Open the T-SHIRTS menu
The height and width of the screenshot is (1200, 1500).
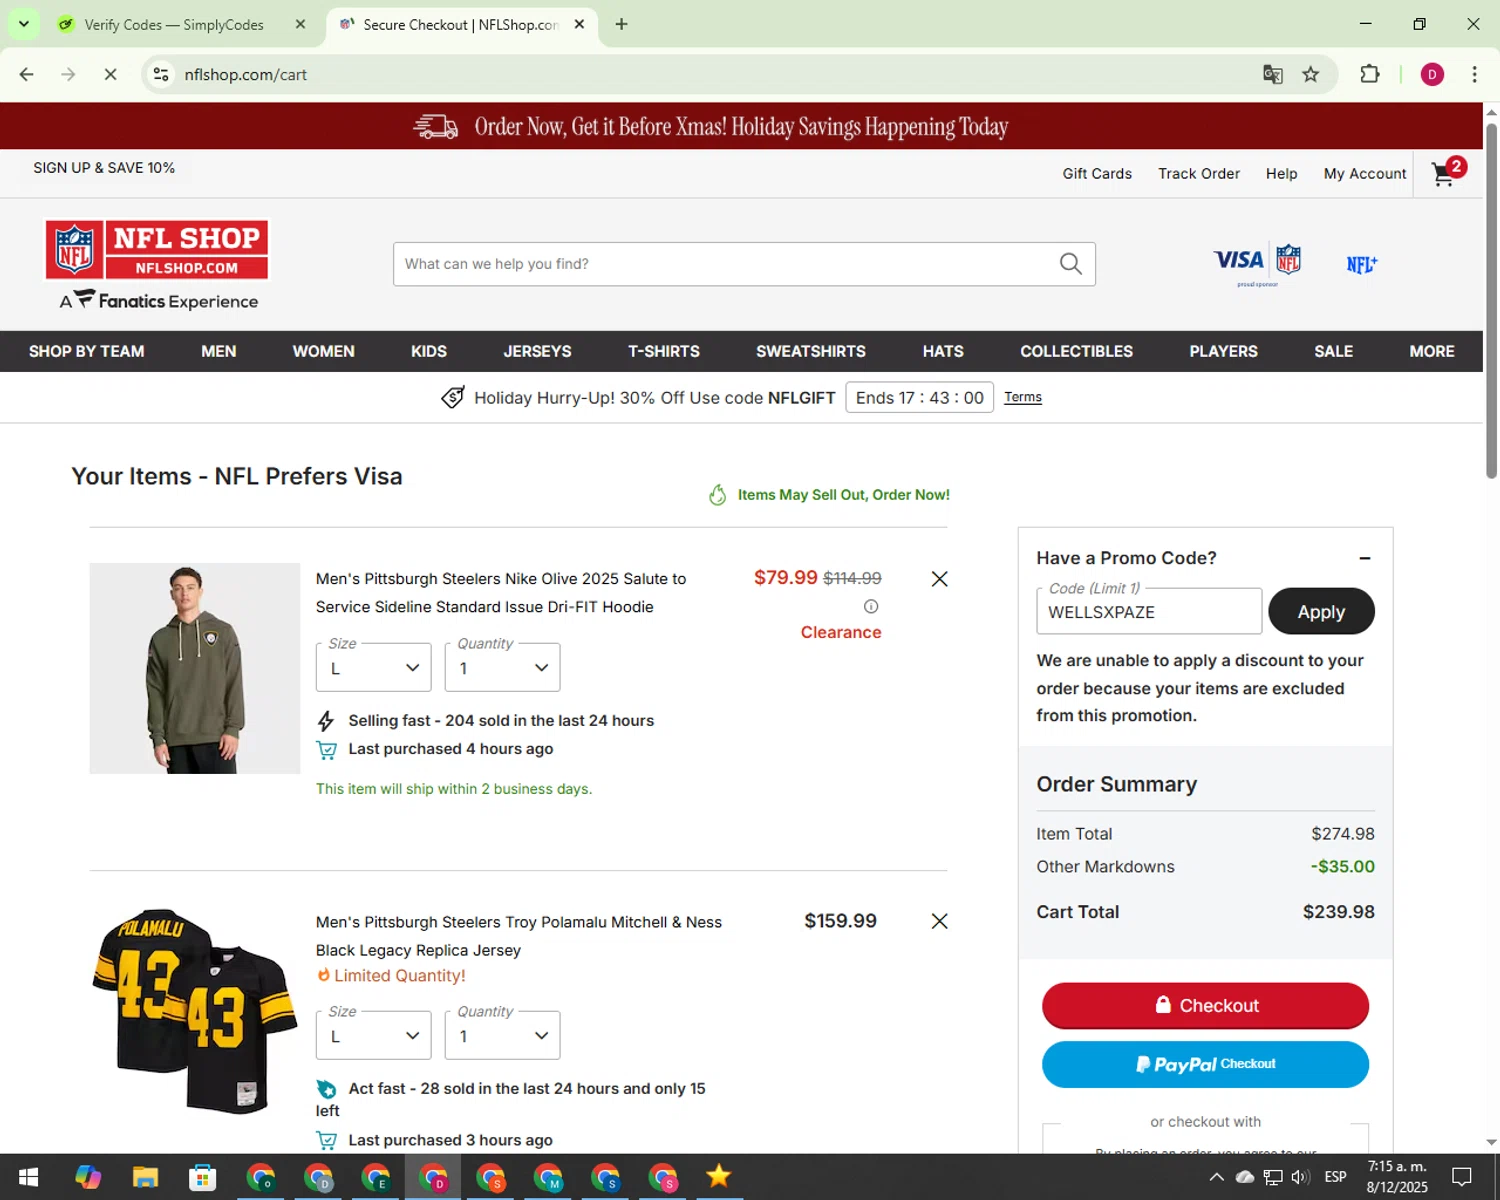point(664,351)
